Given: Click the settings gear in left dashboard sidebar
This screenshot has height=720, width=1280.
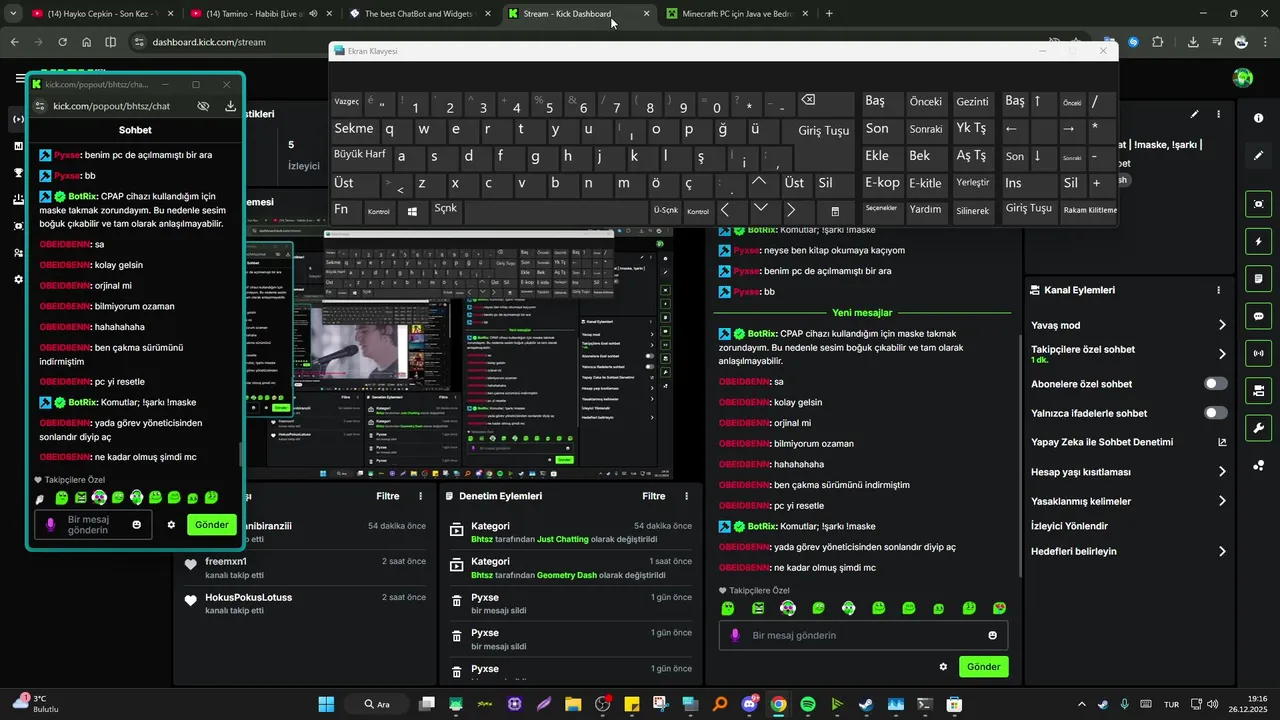Looking at the screenshot, I should click(x=18, y=279).
